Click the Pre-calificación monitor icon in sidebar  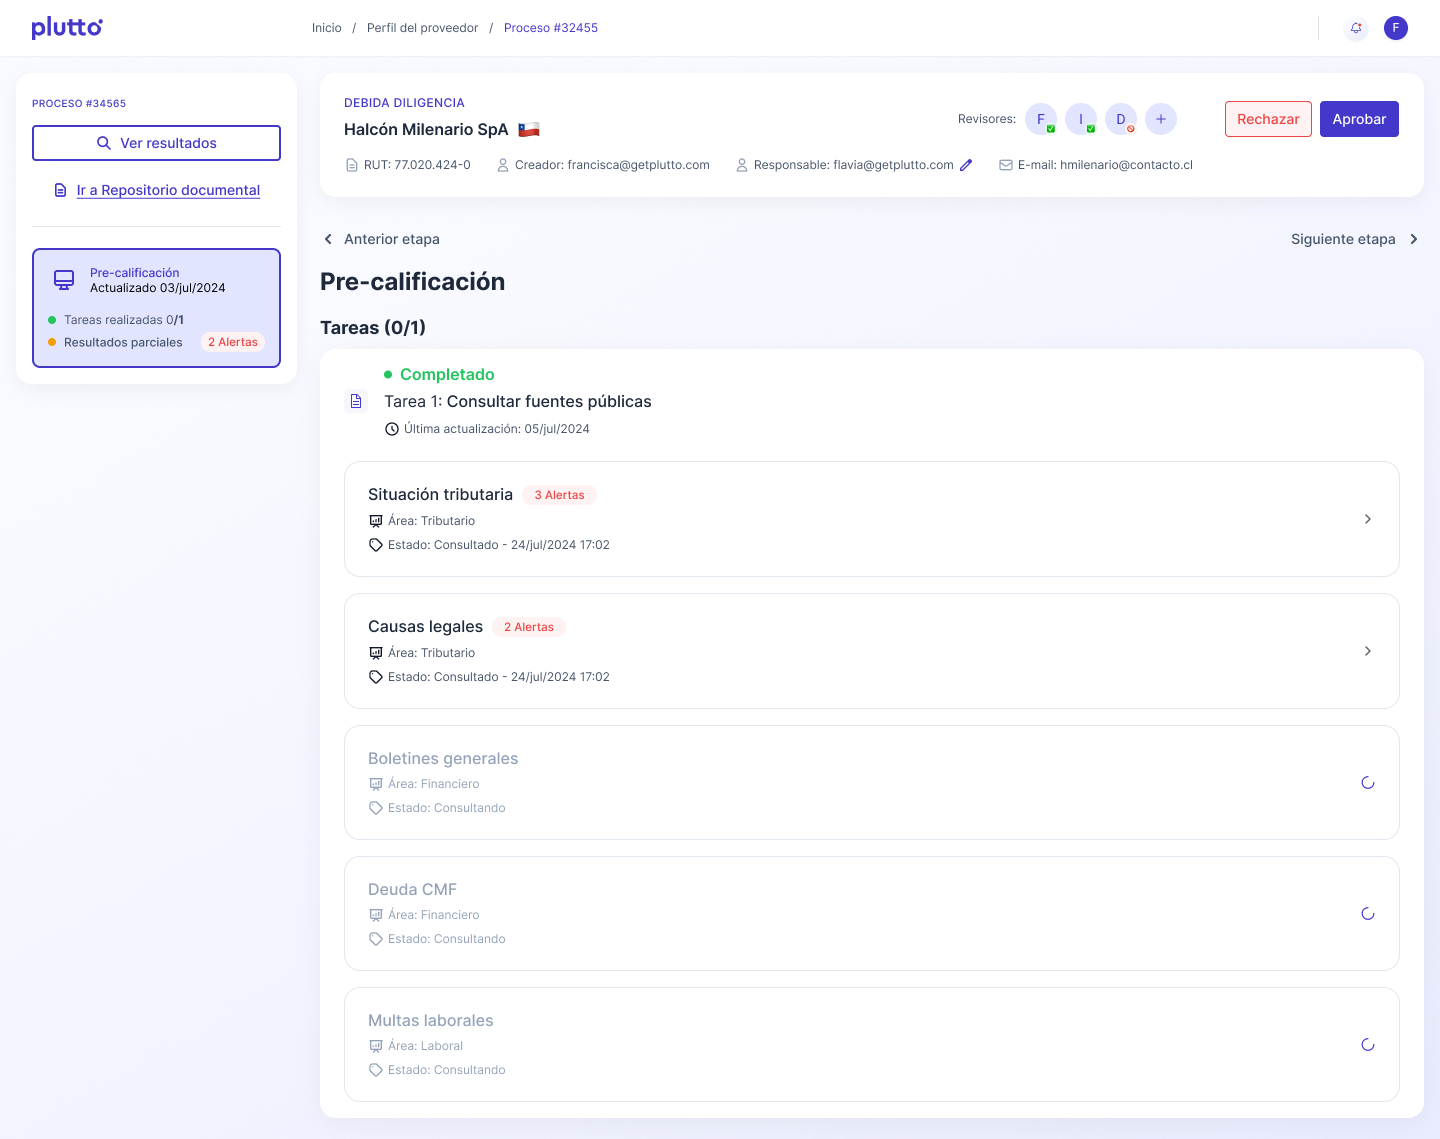64,280
